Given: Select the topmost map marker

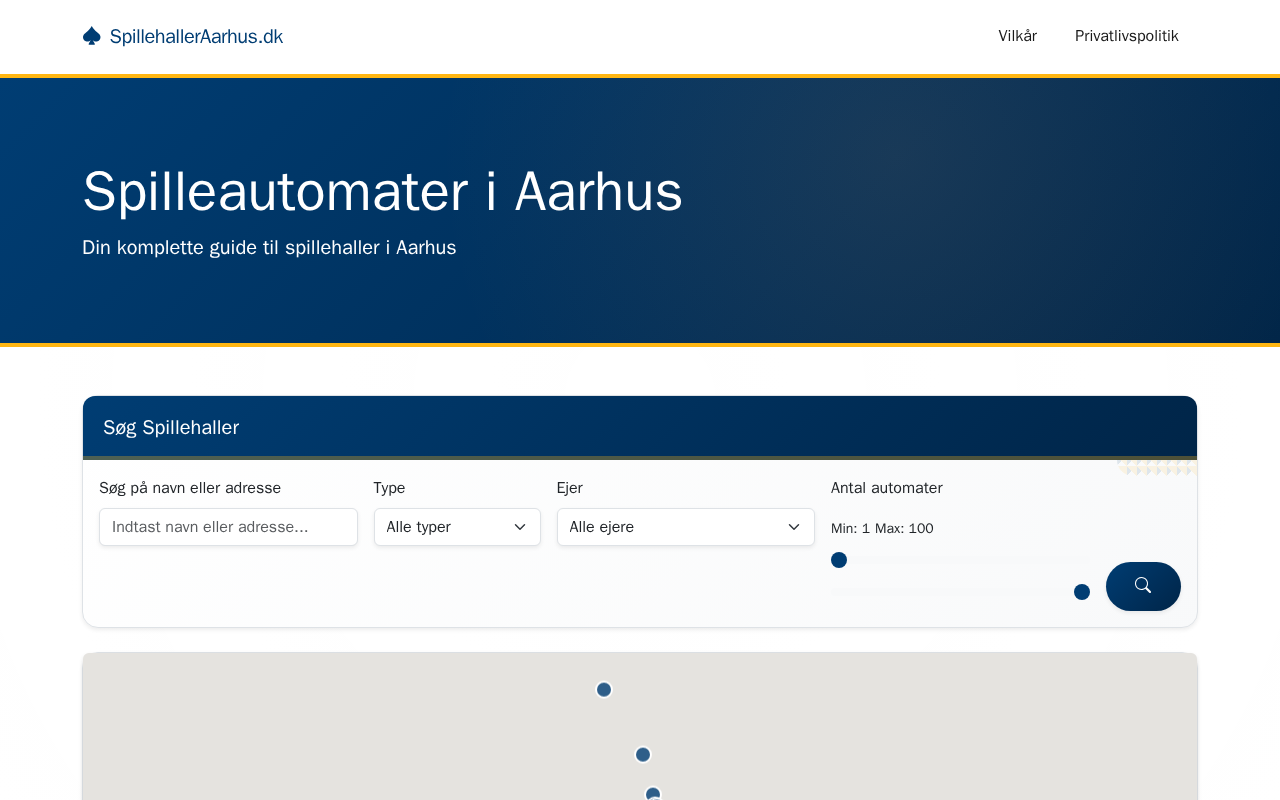Looking at the screenshot, I should tap(604, 690).
